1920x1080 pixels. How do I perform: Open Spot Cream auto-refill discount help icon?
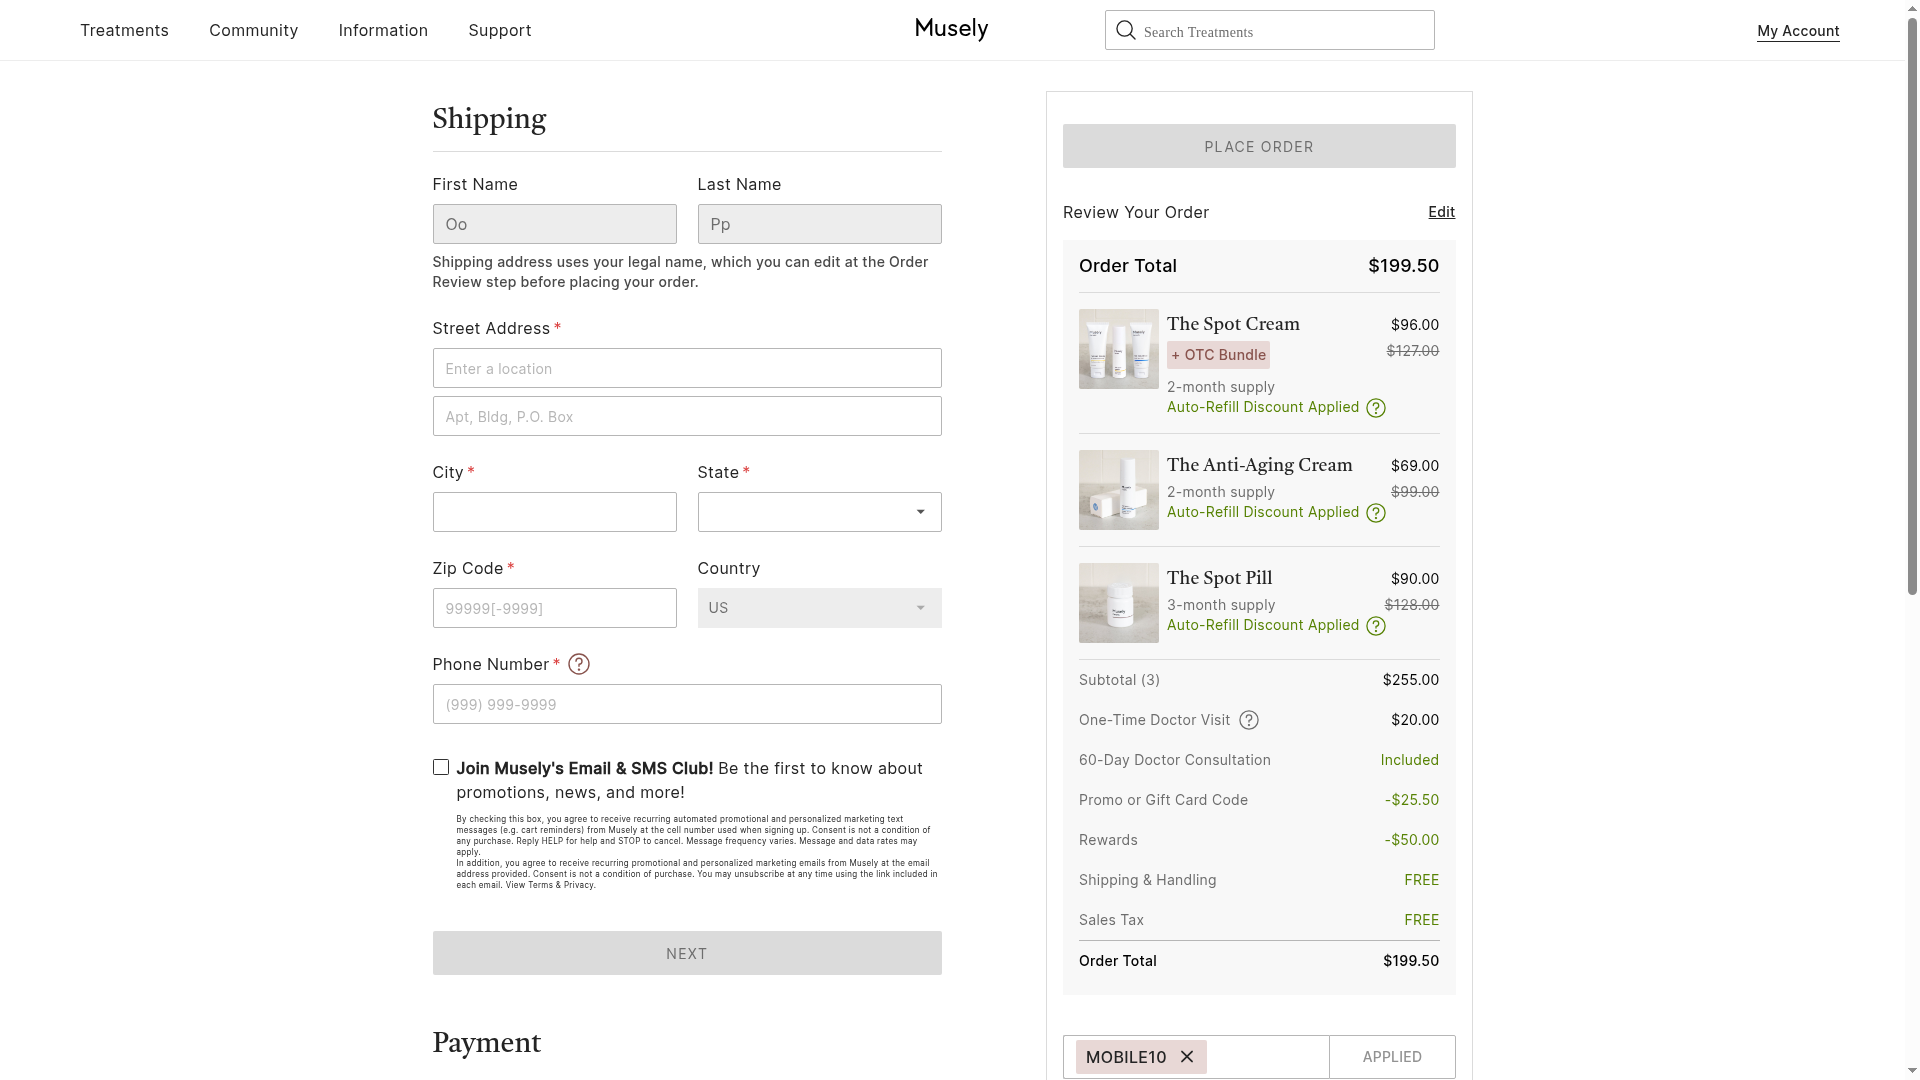[1376, 408]
